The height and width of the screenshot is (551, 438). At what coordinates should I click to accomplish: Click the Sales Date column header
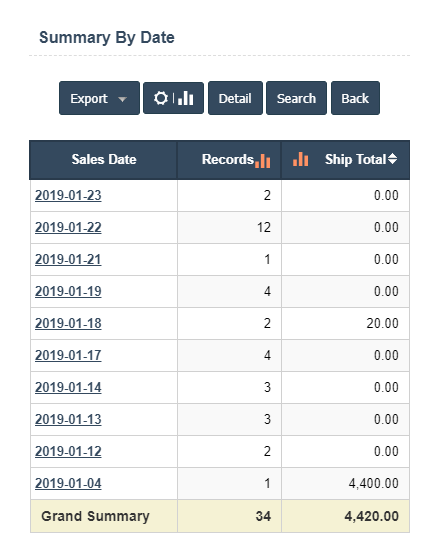tap(104, 160)
